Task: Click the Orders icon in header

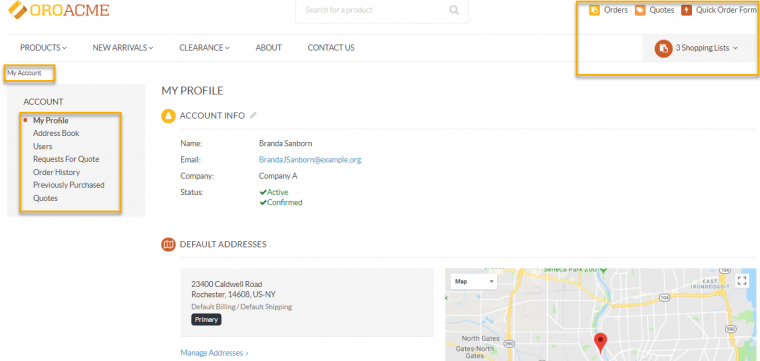Action: coord(594,10)
